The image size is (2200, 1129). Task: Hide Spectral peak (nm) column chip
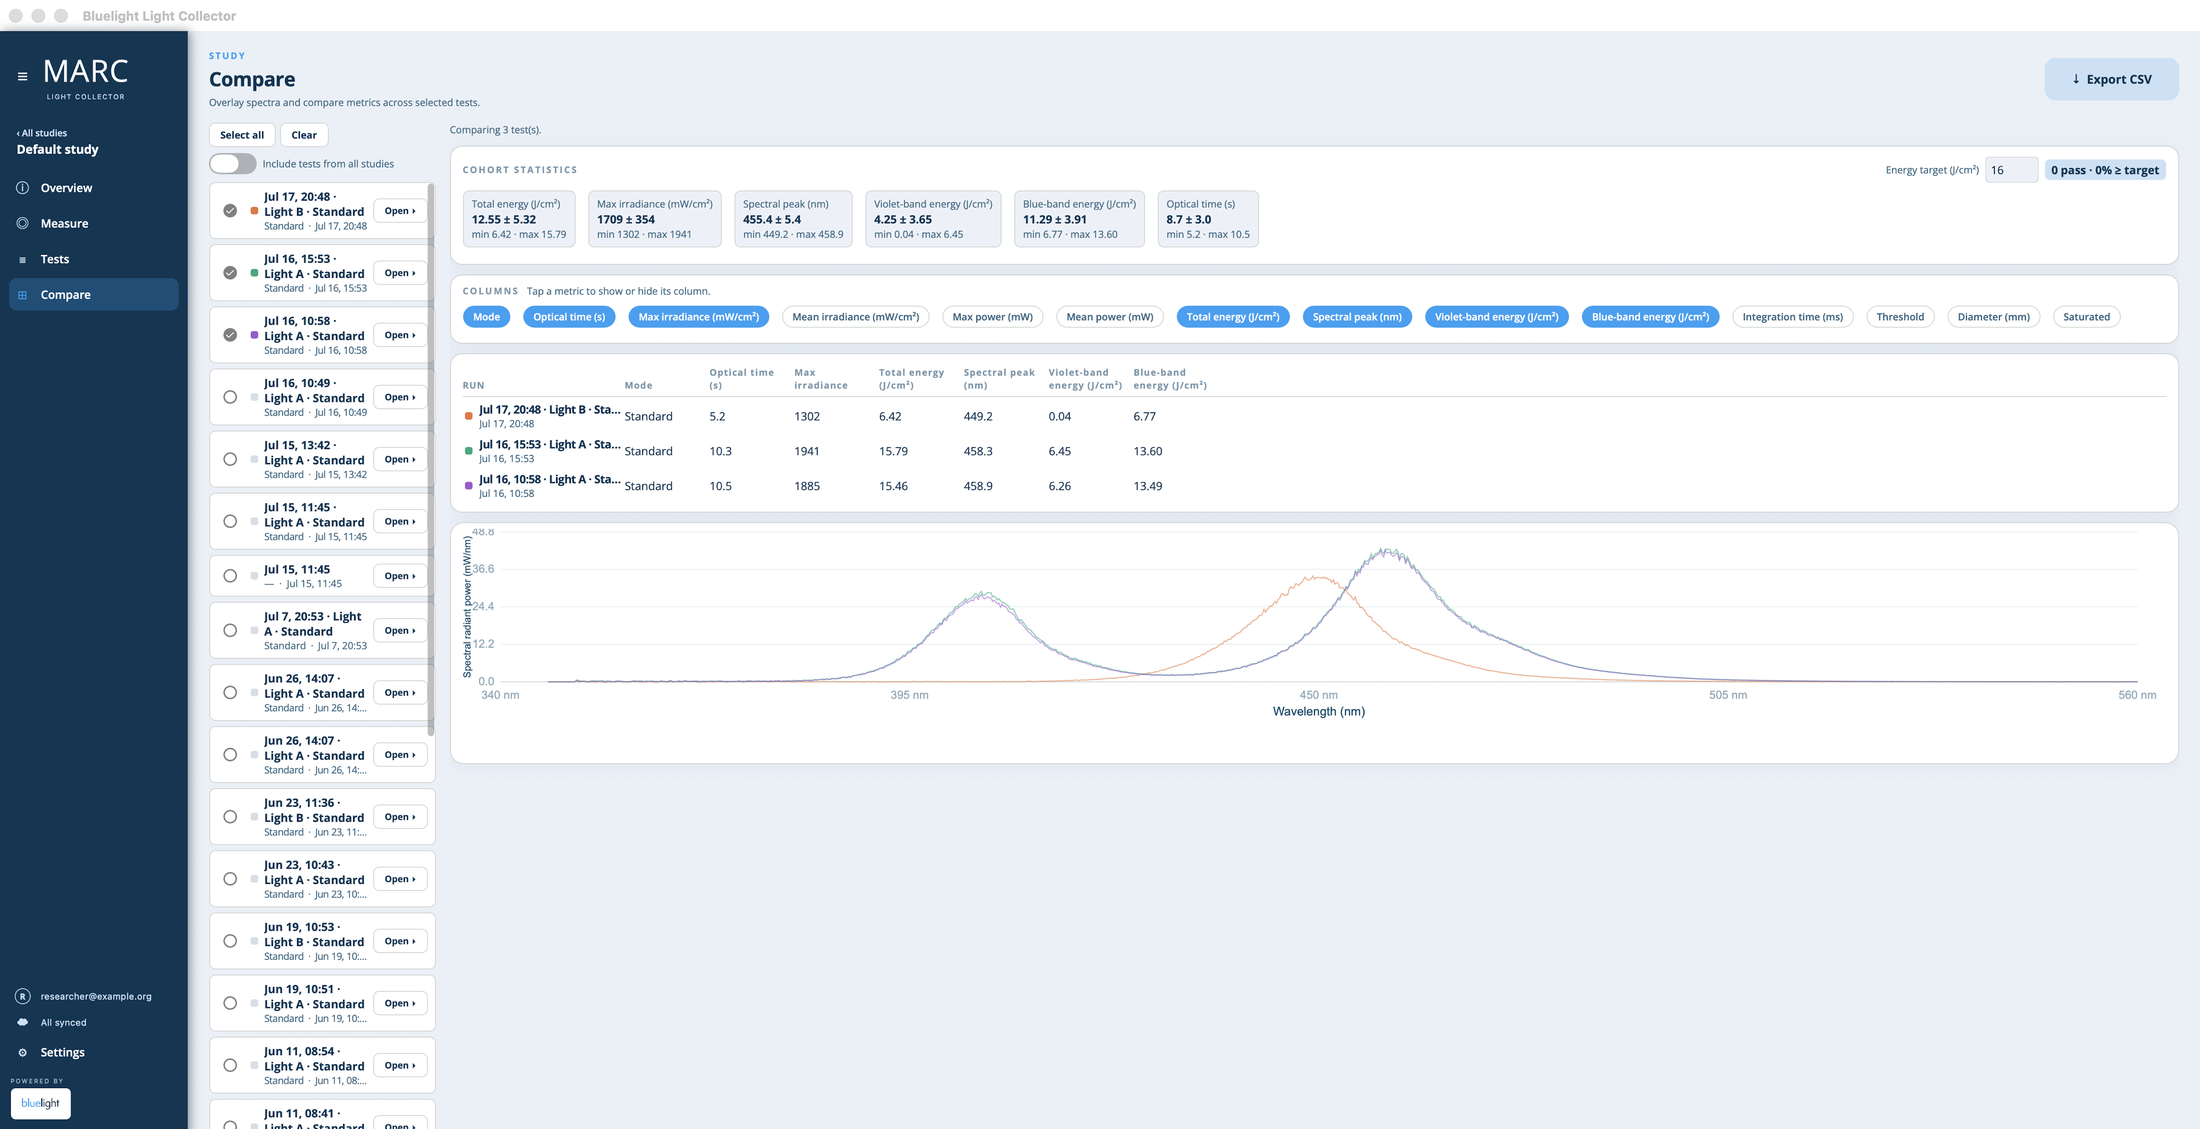pyautogui.click(x=1357, y=317)
